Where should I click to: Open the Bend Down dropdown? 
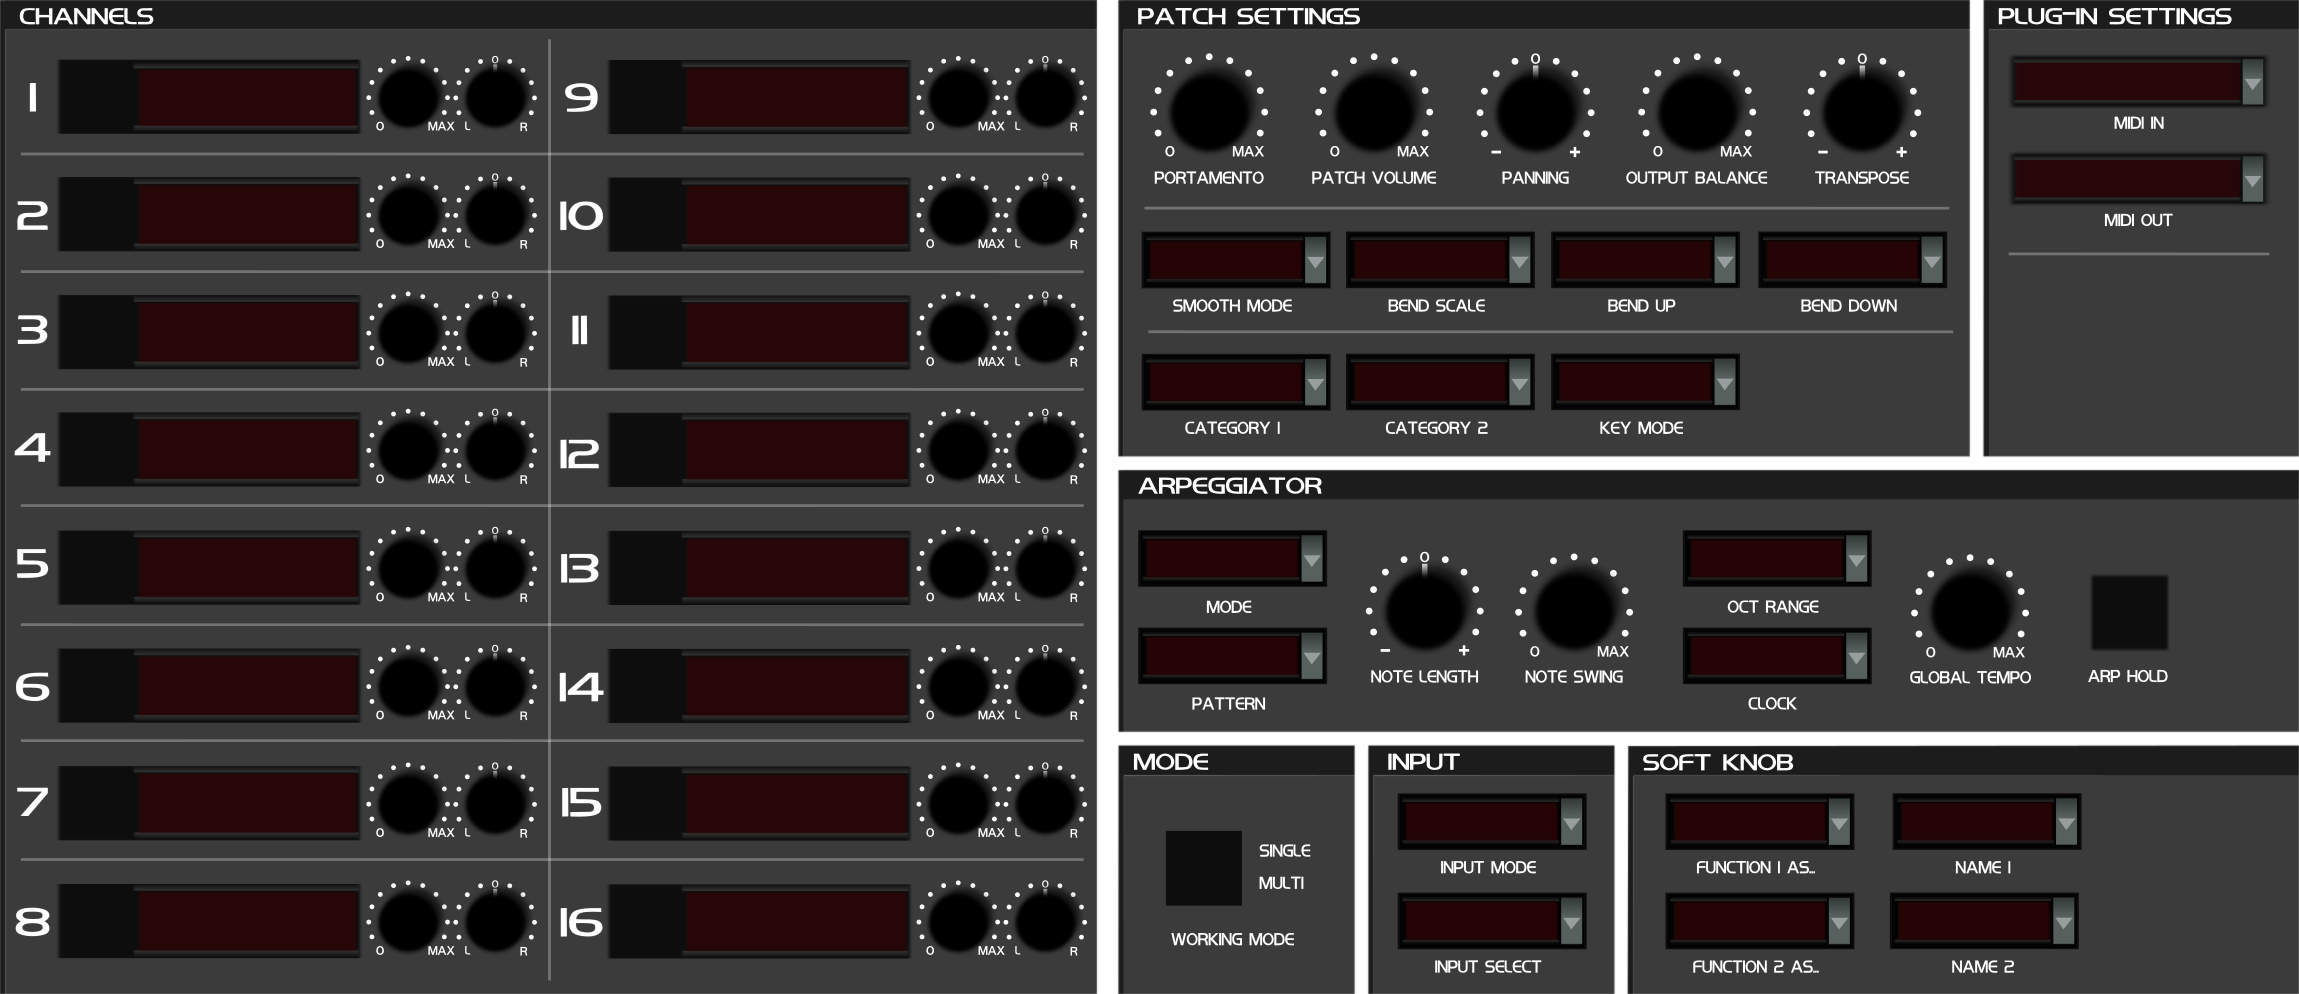click(1852, 261)
